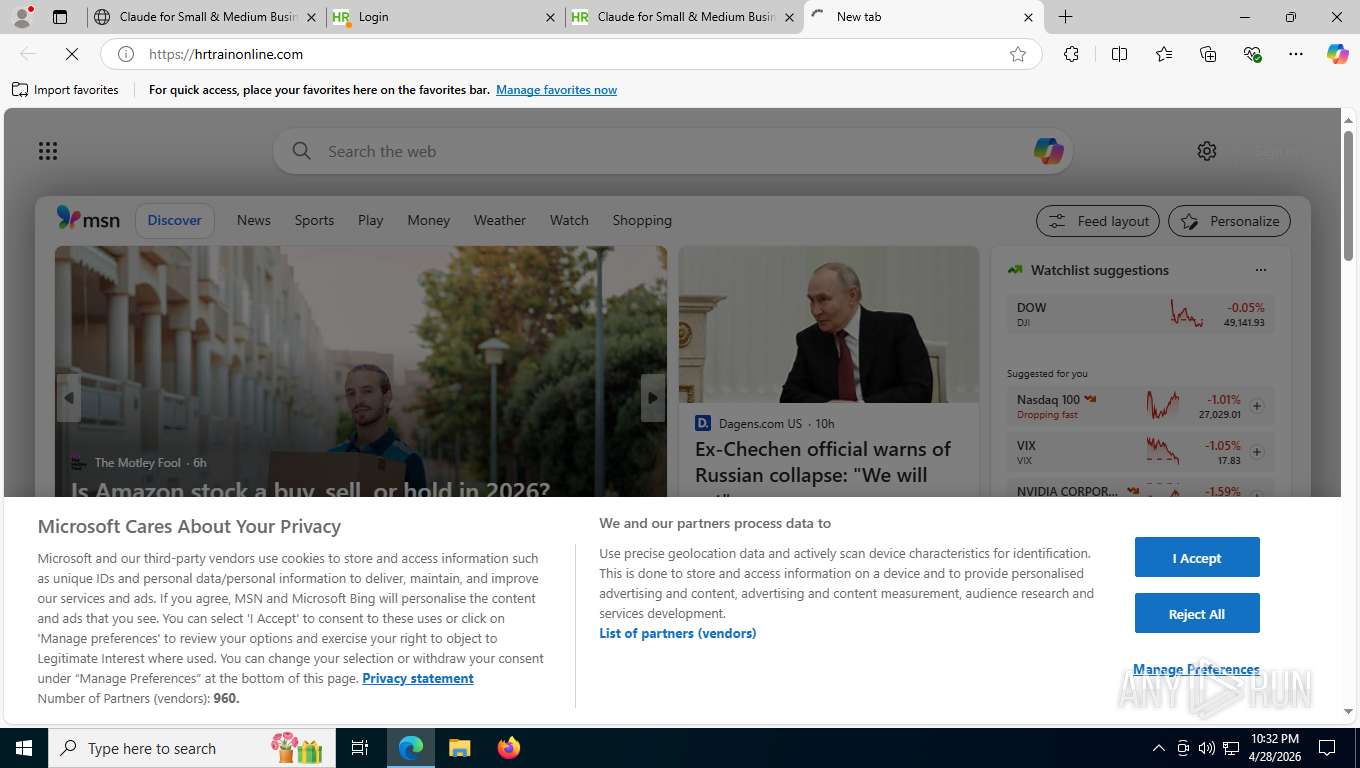This screenshot has height=768, width=1360.
Task: Click the Copilot icon in search box
Action: (x=1048, y=151)
